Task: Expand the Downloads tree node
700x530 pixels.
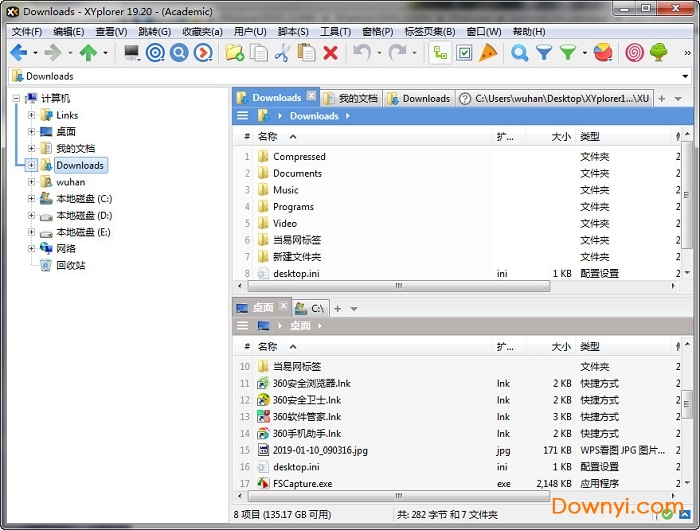Action: click(x=31, y=165)
